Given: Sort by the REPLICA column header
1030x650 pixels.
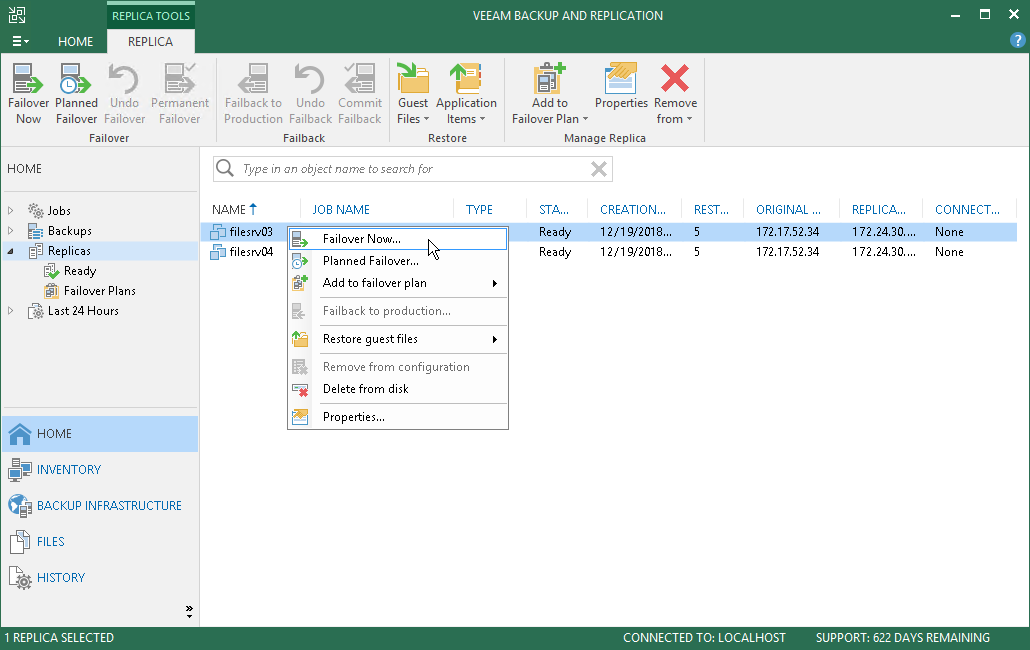Looking at the screenshot, I should [x=879, y=209].
